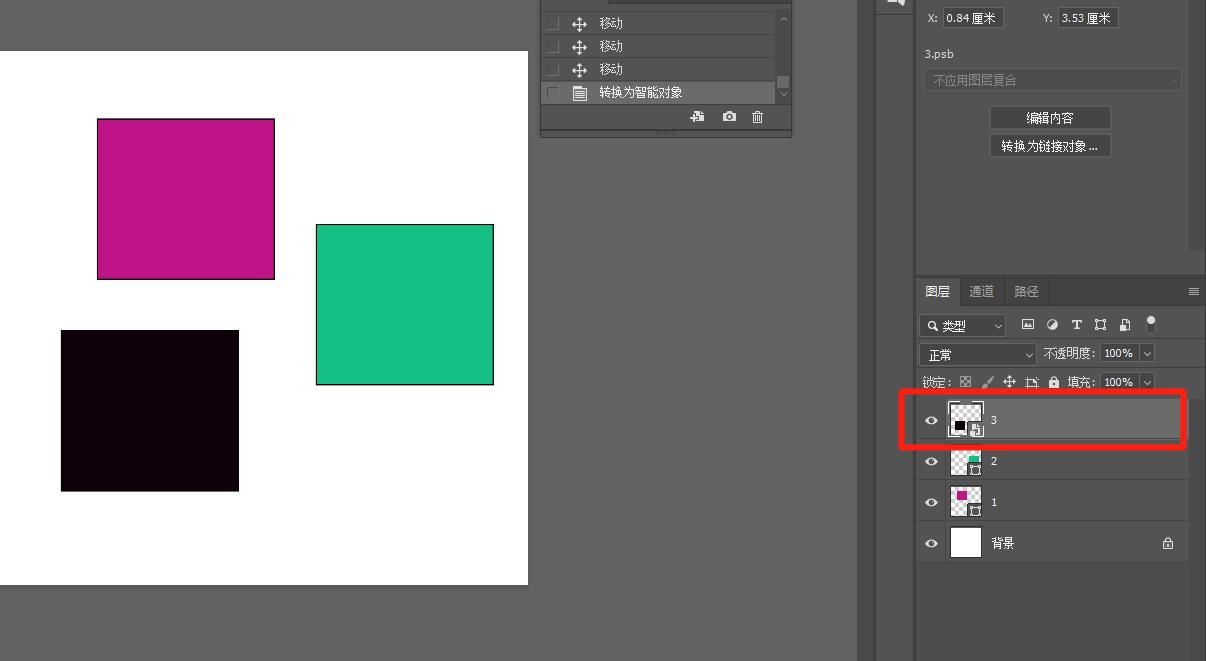The image size is (1206, 661).
Task: Select layer 2 thumbnail with green square
Action: (x=966, y=462)
